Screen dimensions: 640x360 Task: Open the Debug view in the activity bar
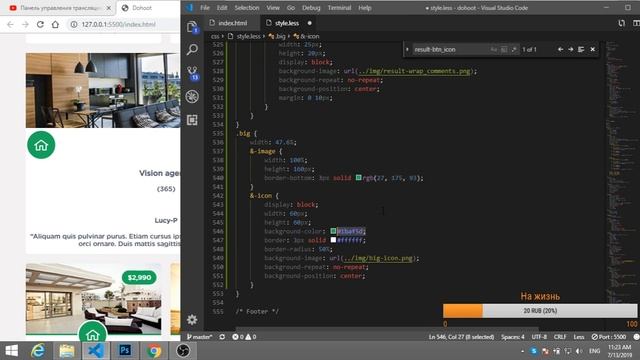coord(192,97)
